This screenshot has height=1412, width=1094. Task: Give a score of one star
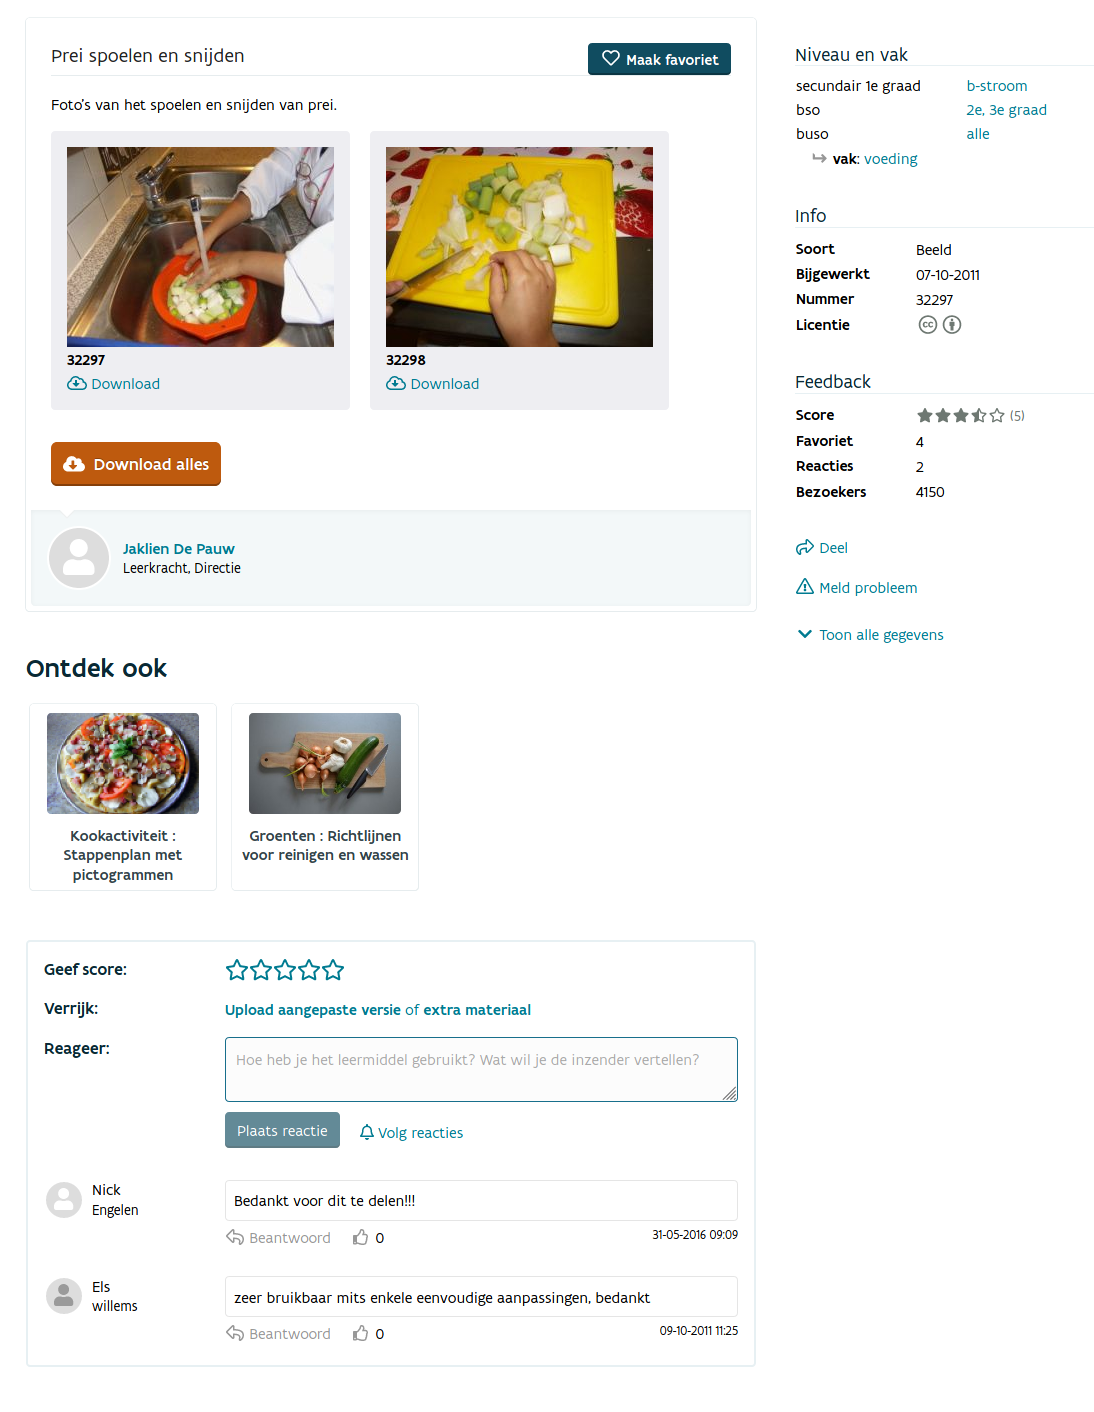(x=237, y=970)
